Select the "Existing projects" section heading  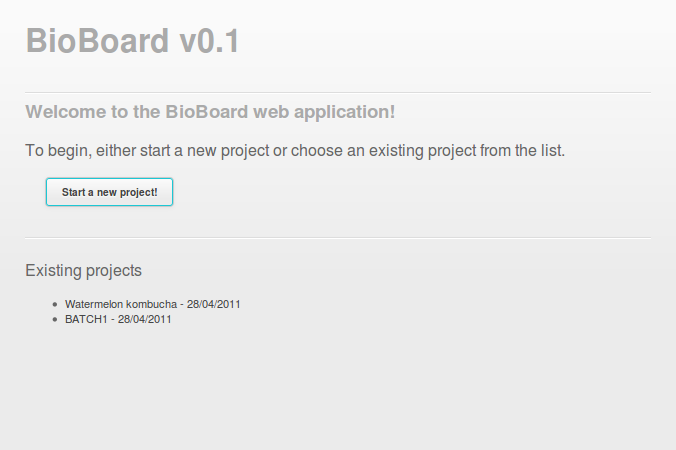[83, 270]
